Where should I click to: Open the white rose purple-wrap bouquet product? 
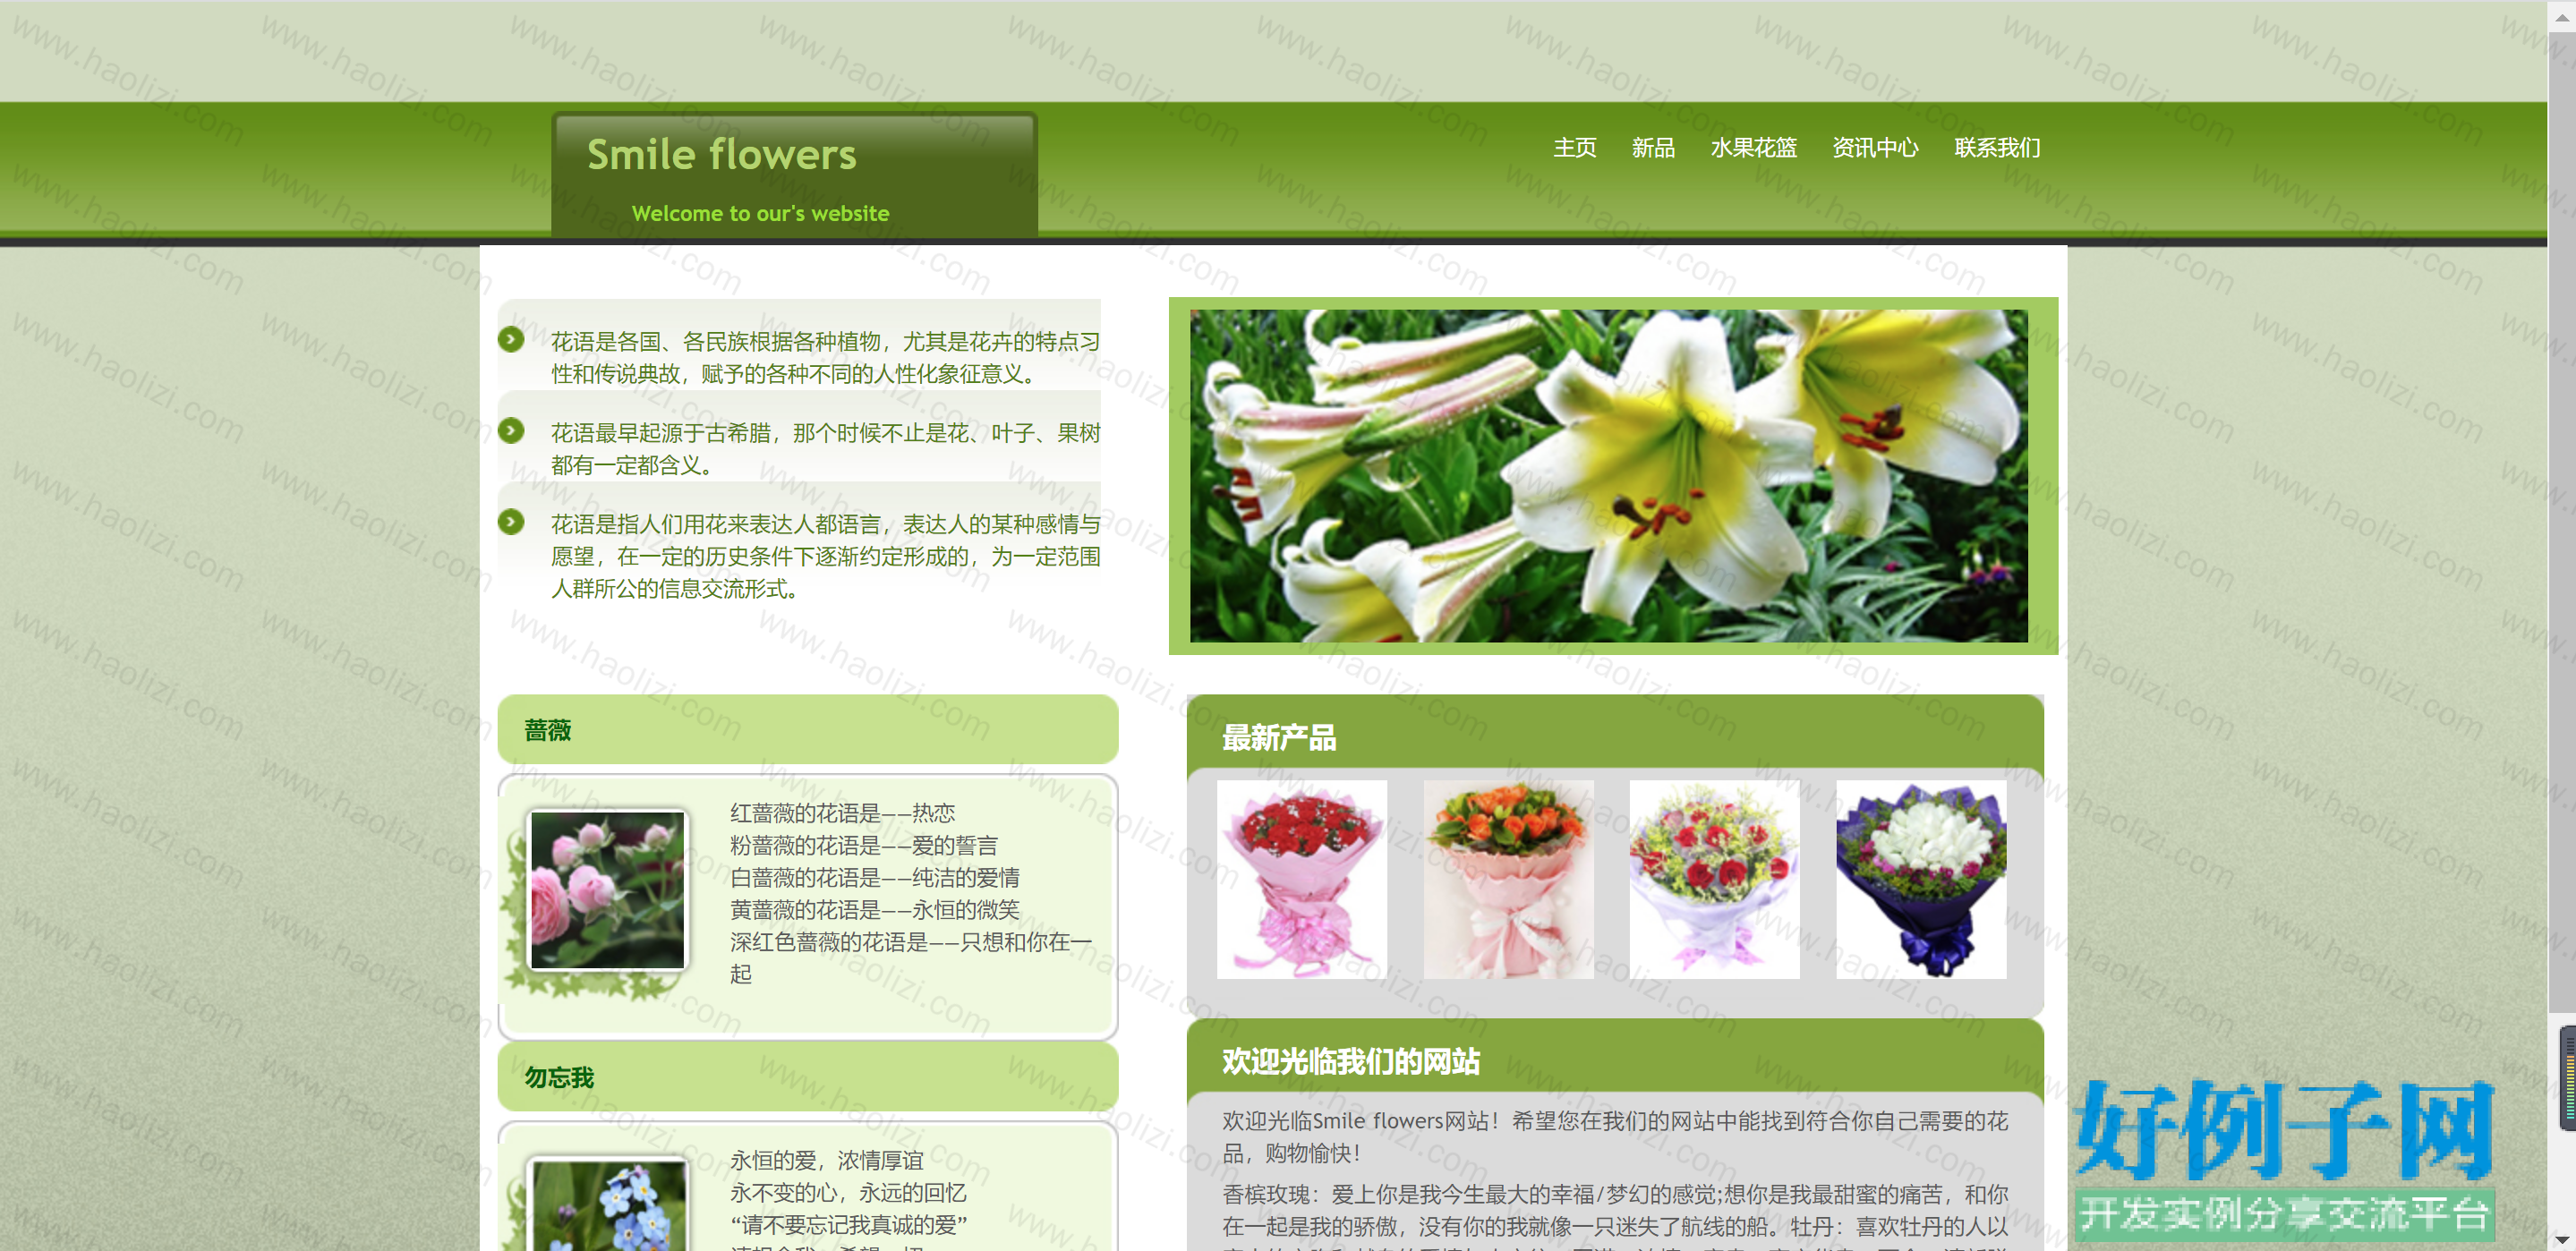click(1921, 879)
